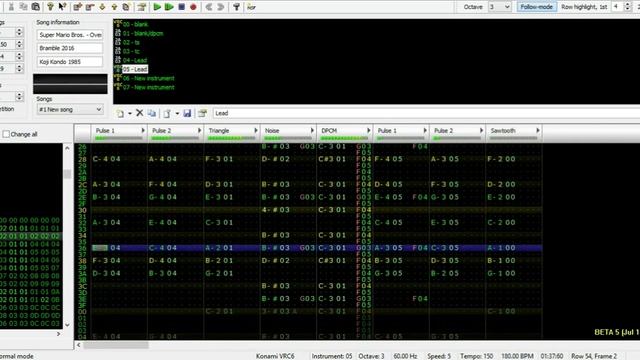
Task: Loop-play the pattern with double green arrow
Action: point(169,7)
